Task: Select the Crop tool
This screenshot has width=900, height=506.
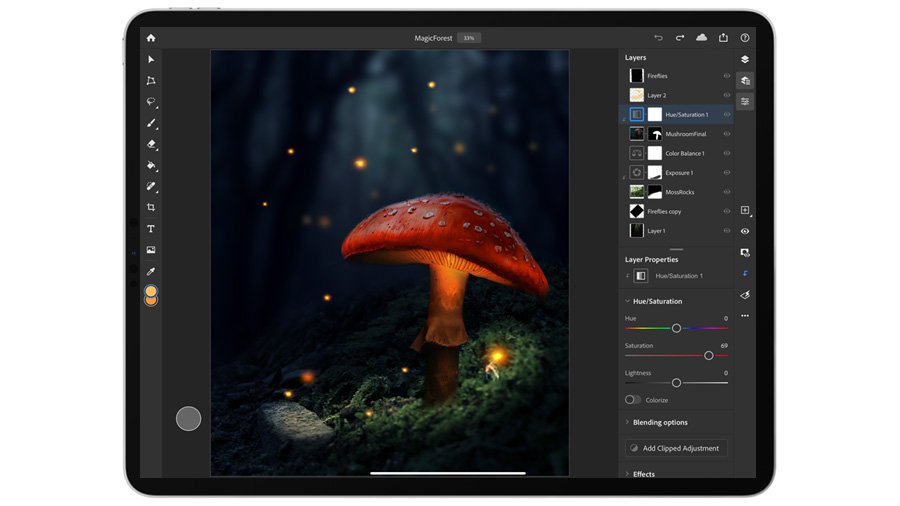Action: pos(151,207)
